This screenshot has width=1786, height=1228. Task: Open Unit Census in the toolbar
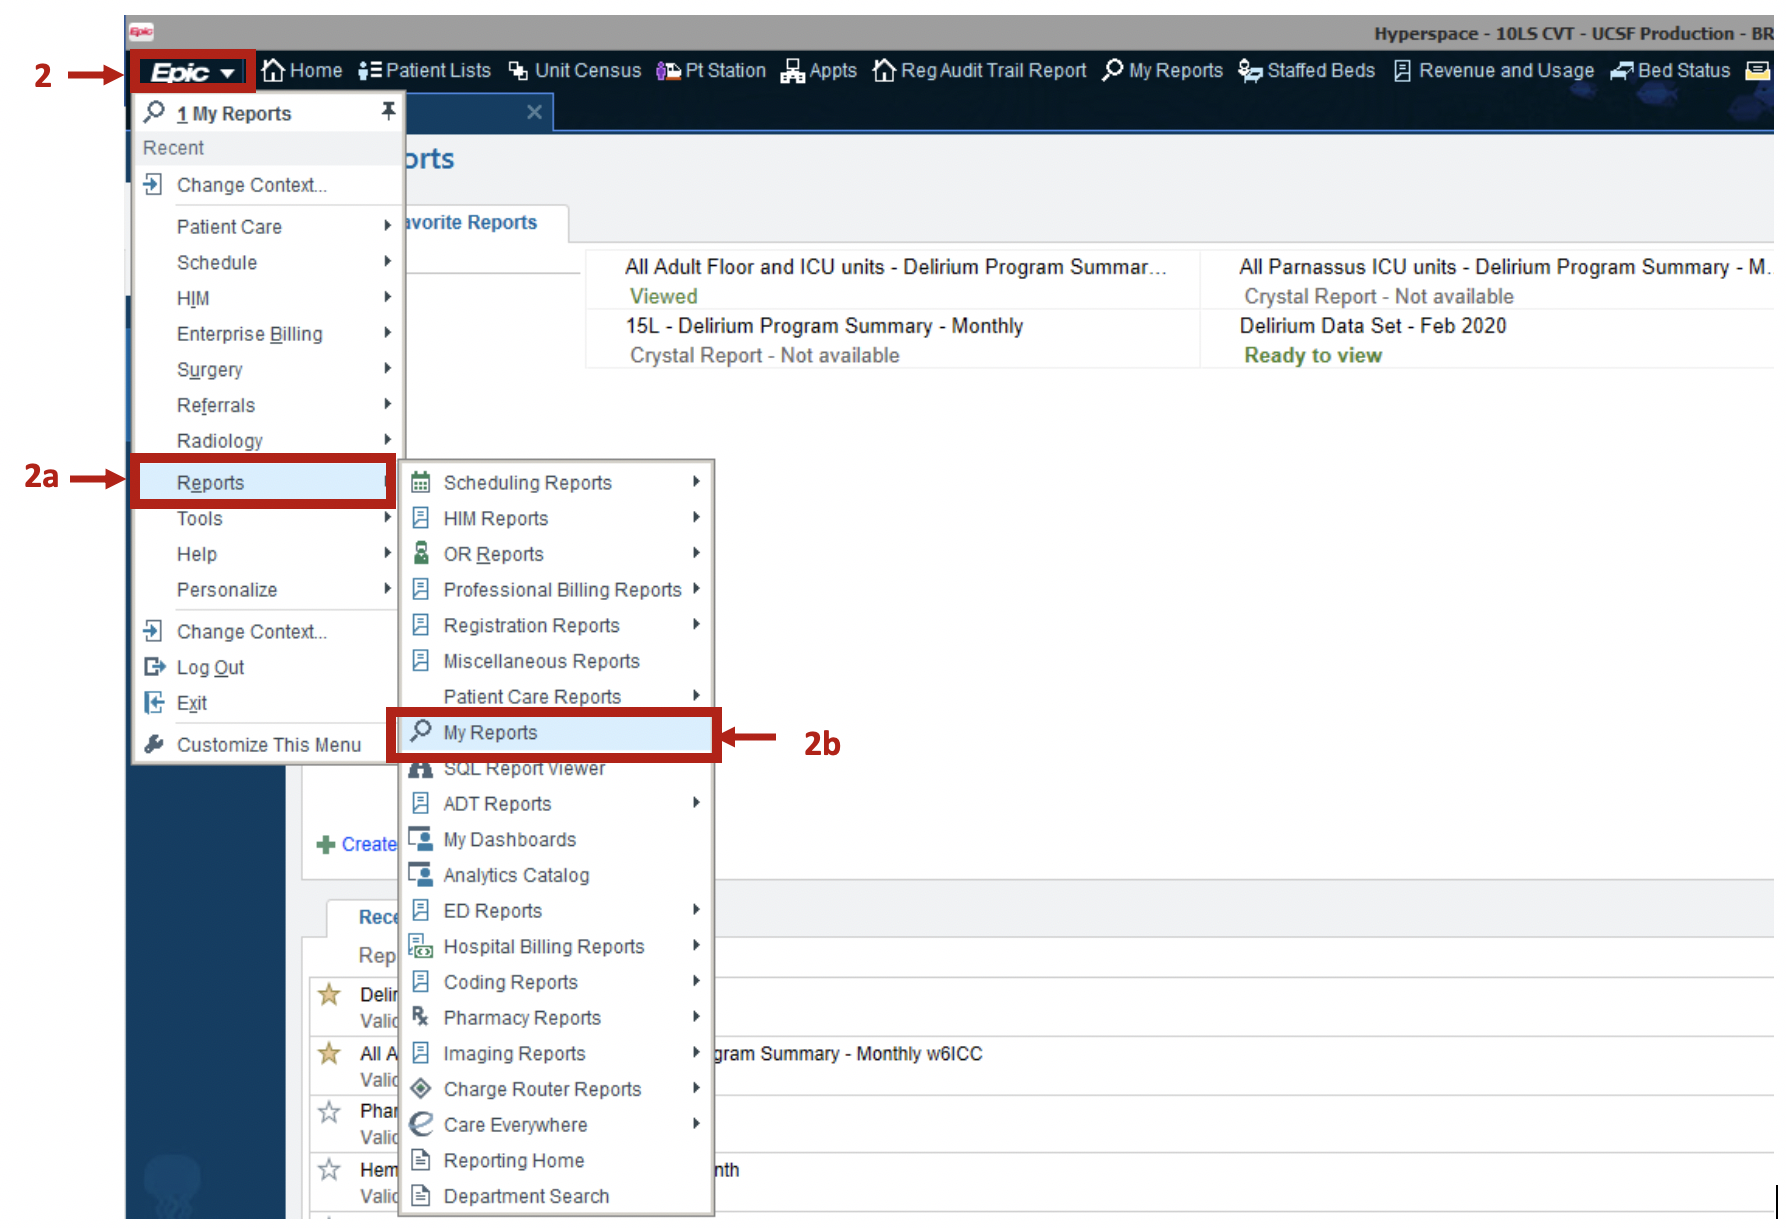(x=575, y=71)
